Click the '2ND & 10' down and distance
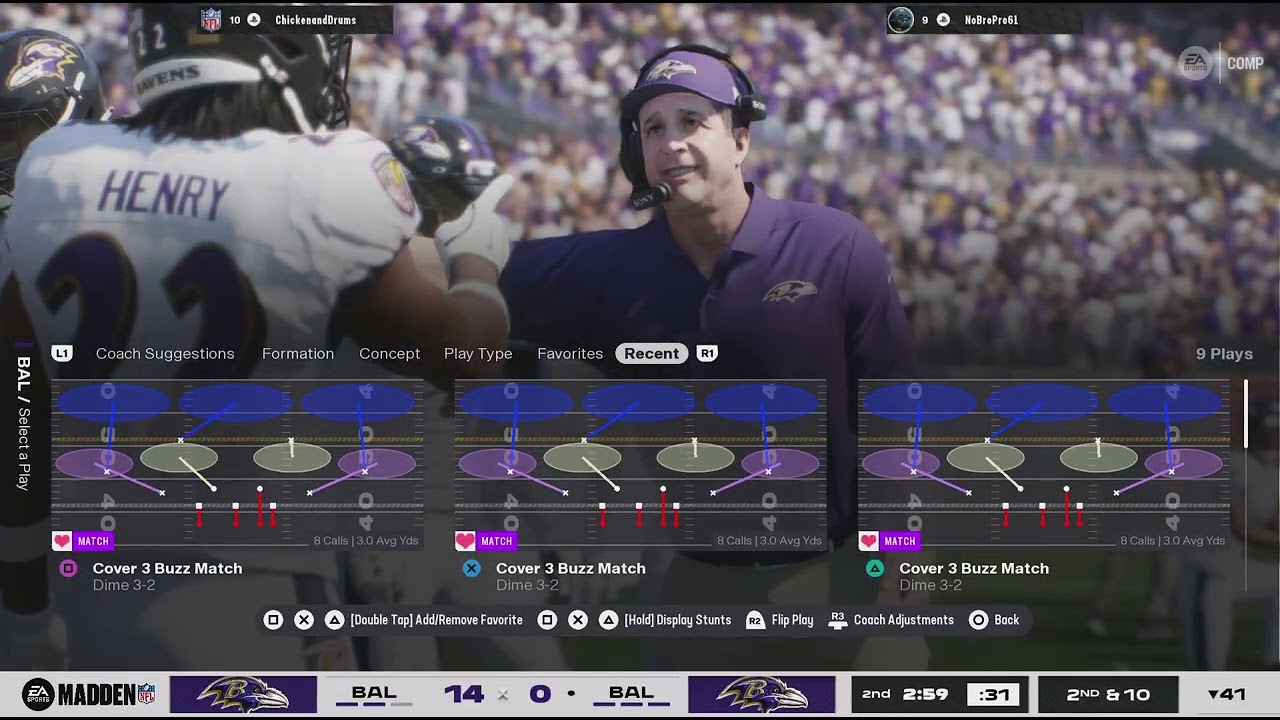The width and height of the screenshot is (1280, 720). point(1108,694)
